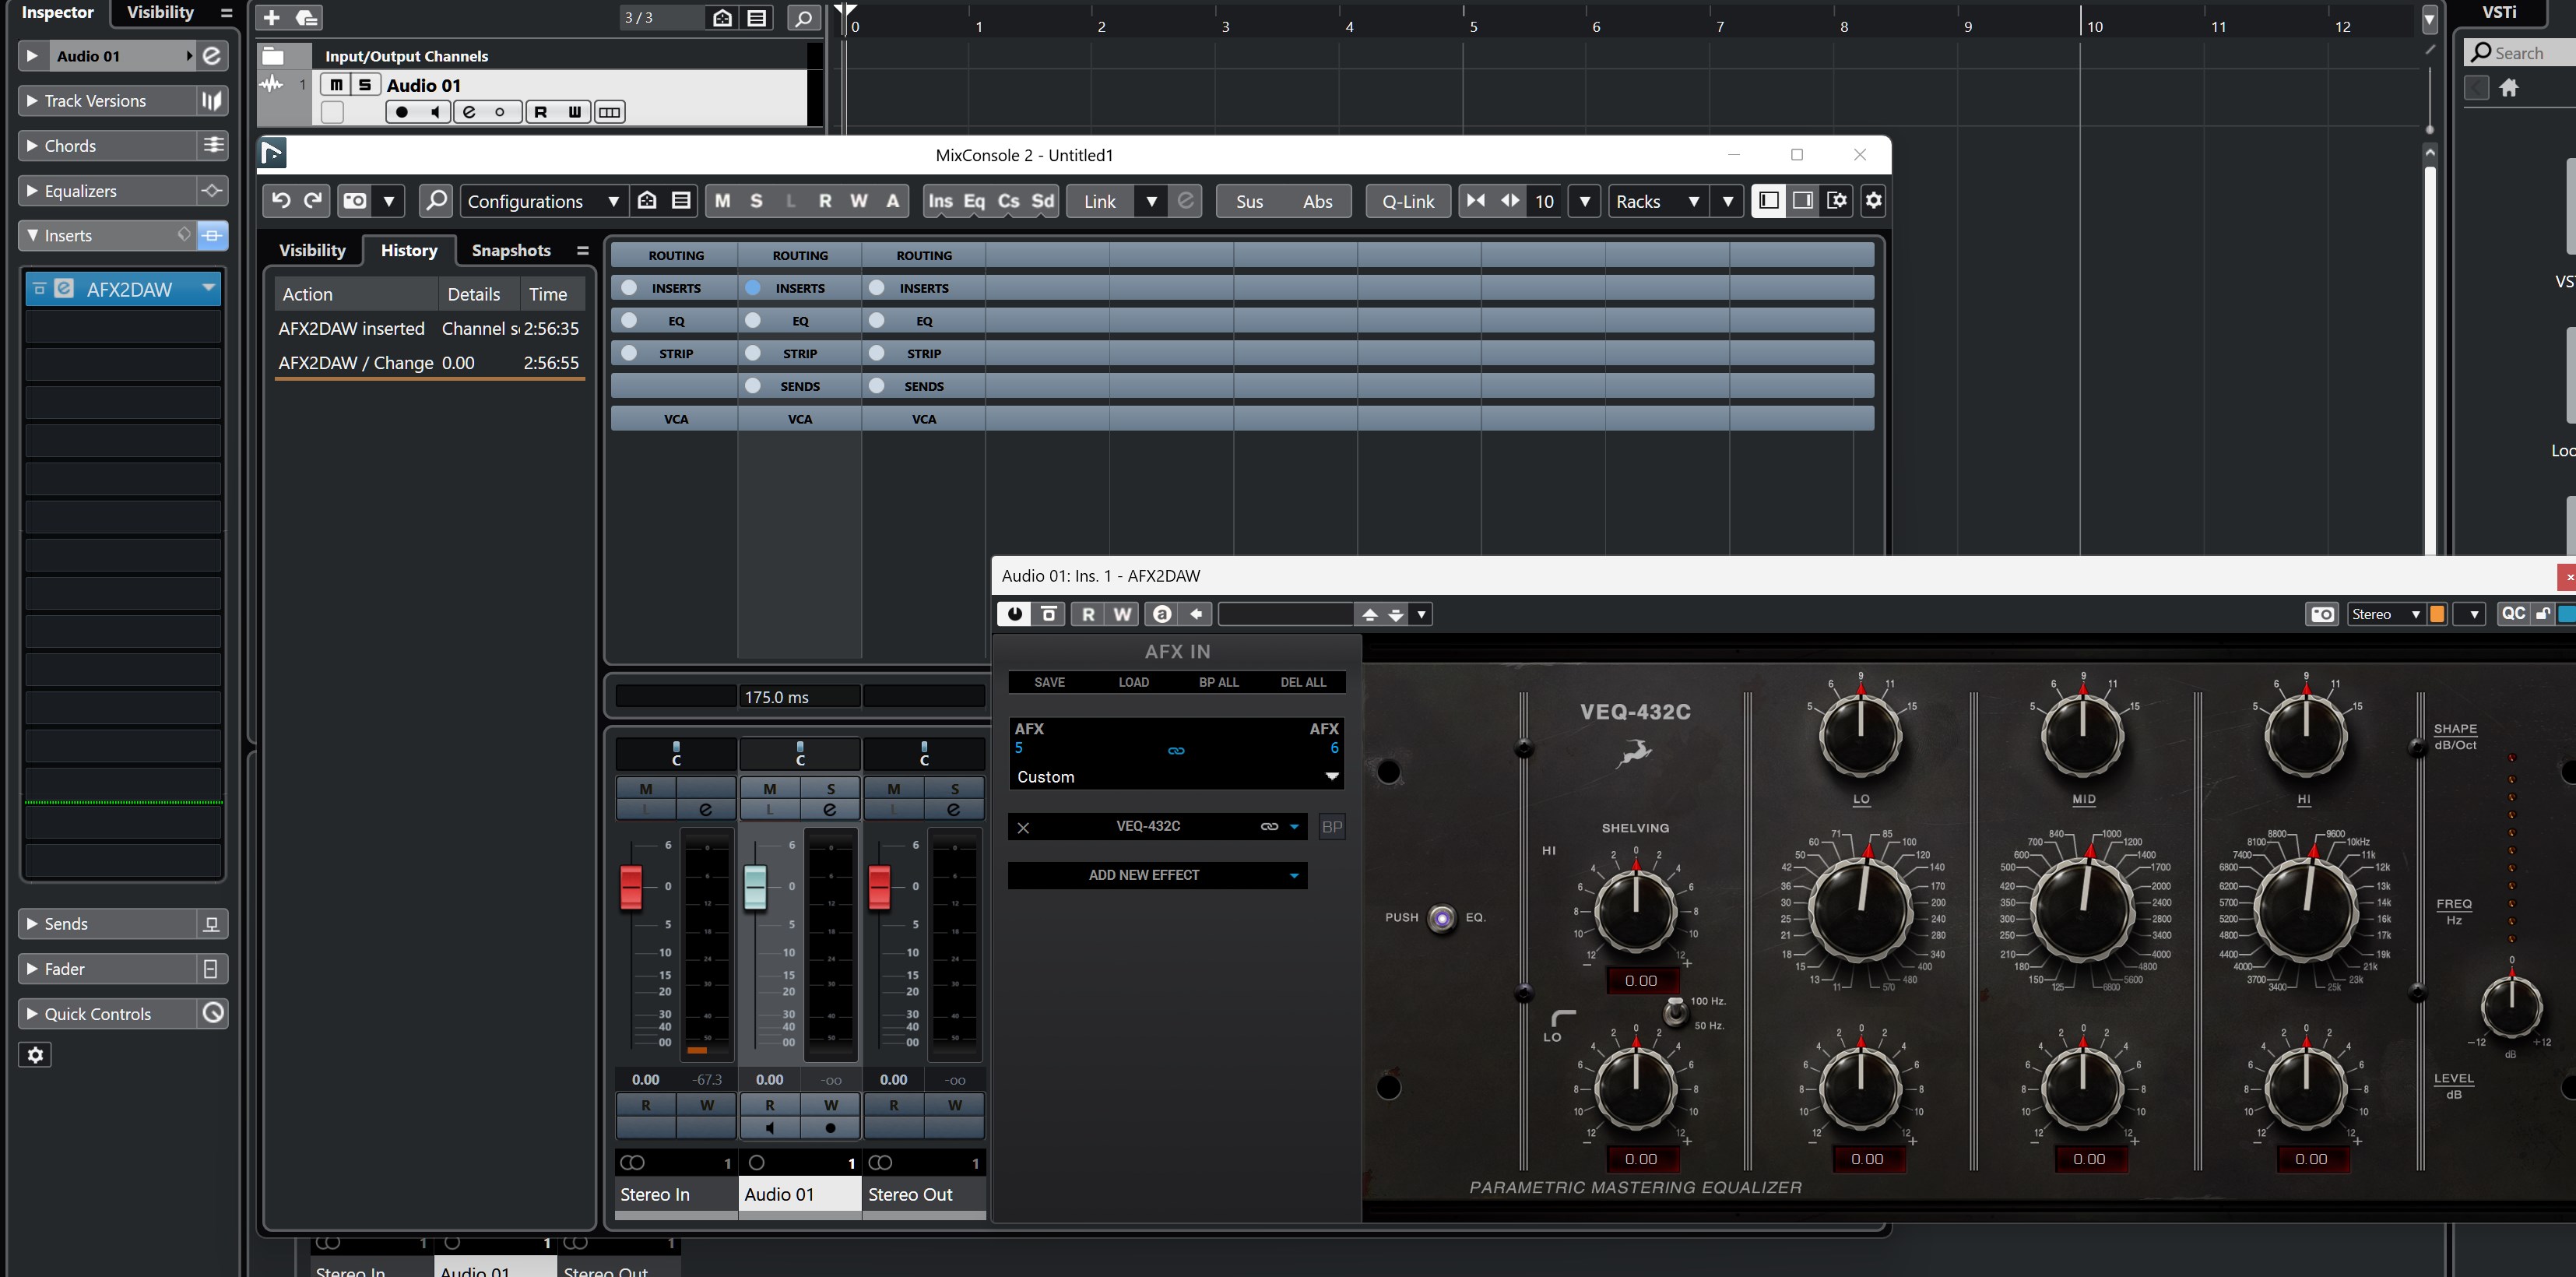Click the Audio 01 channel fader handle
Viewport: 2576px width, 1277px height.
point(755,887)
